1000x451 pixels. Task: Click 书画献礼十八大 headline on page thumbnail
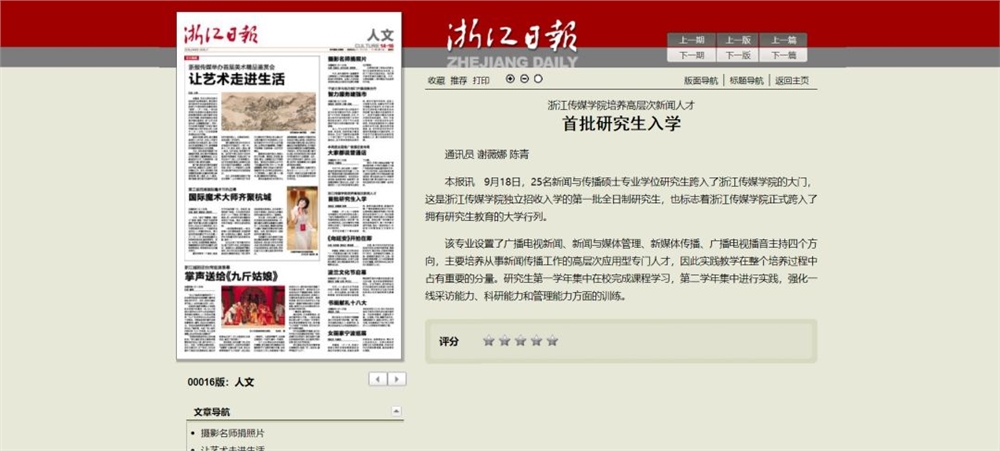(347, 304)
